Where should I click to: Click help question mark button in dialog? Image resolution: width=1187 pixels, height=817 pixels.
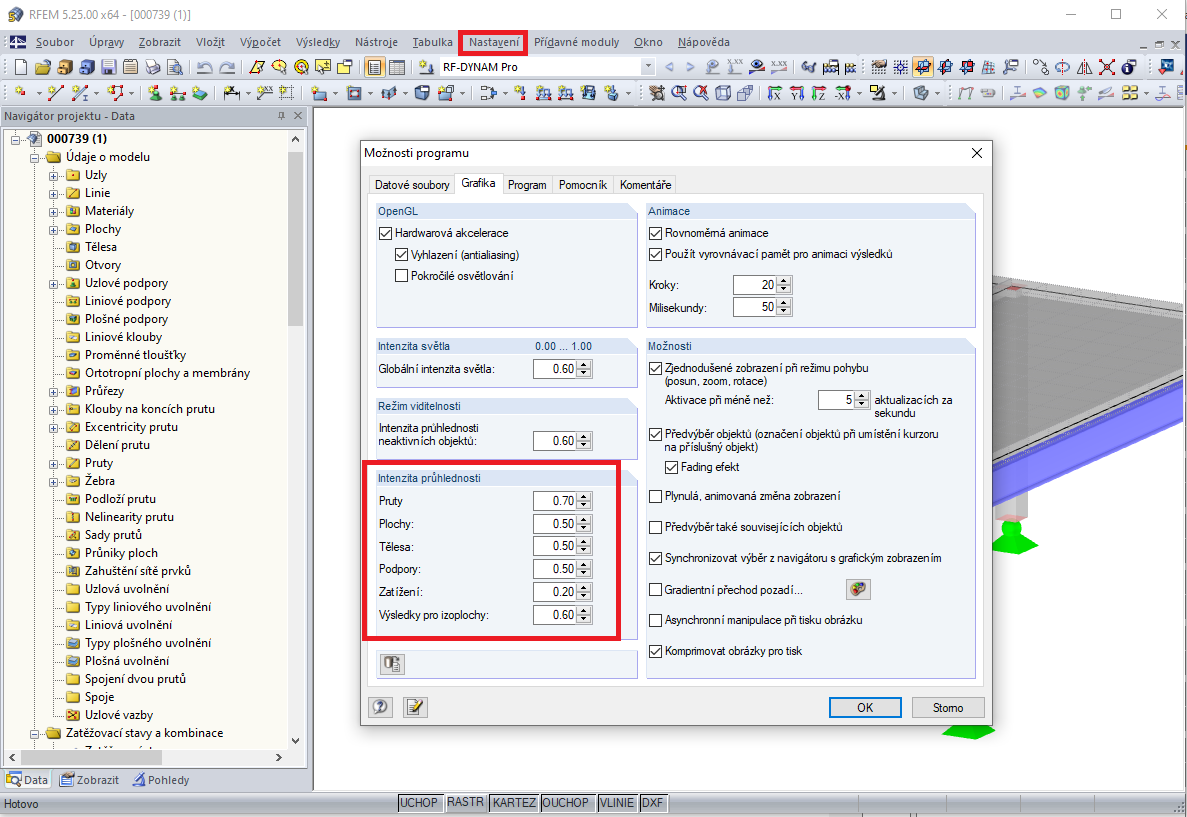380,707
